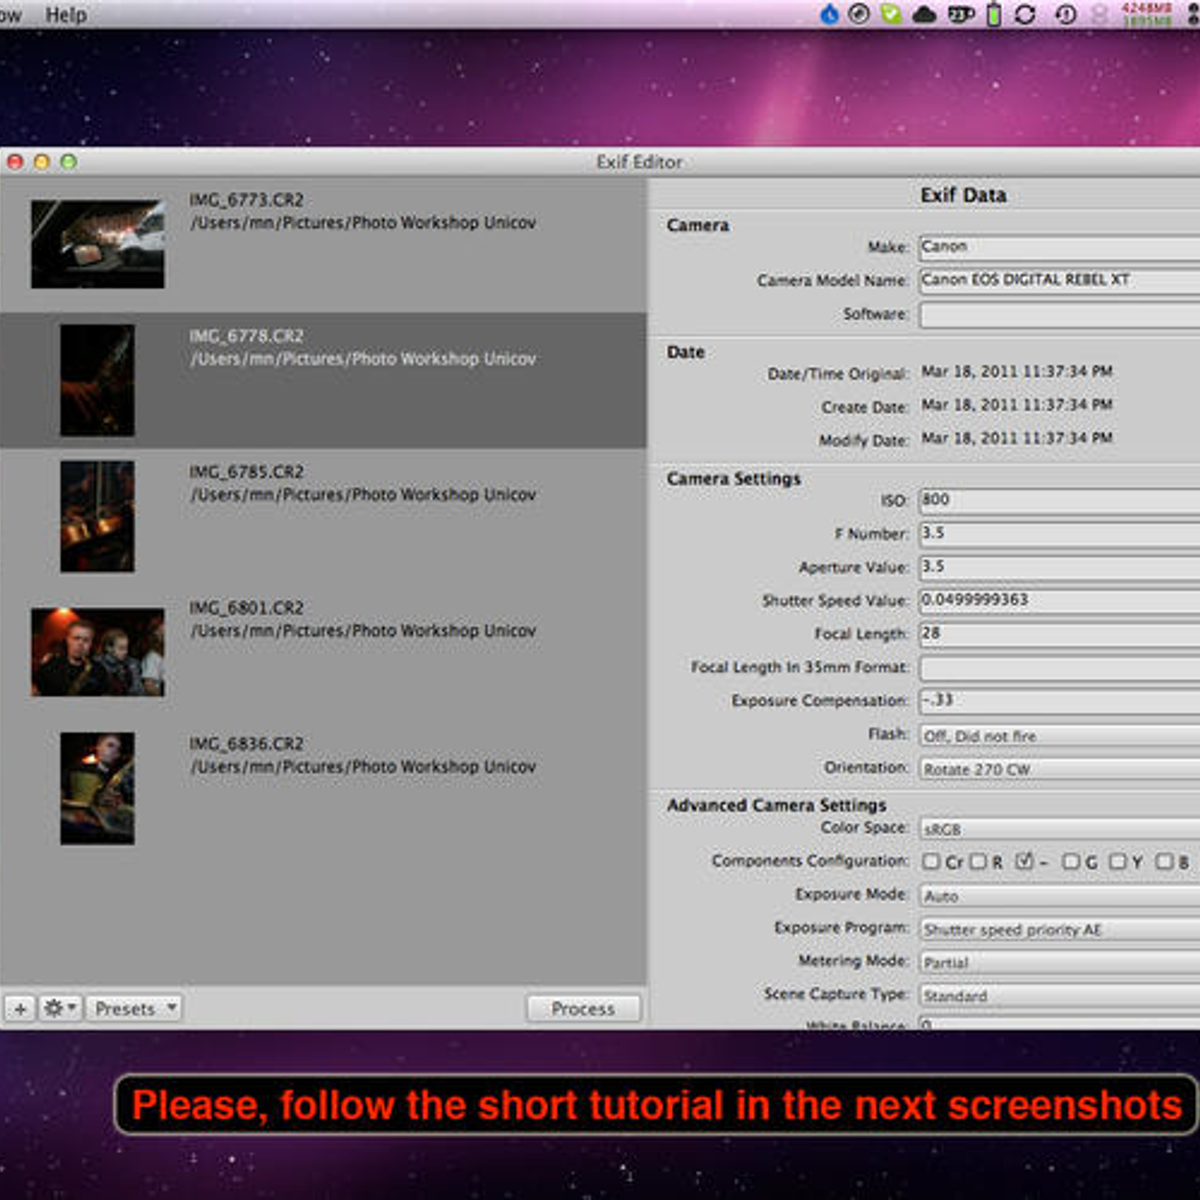Enable the G components configuration checkbox
The width and height of the screenshot is (1200, 1200).
(1071, 860)
